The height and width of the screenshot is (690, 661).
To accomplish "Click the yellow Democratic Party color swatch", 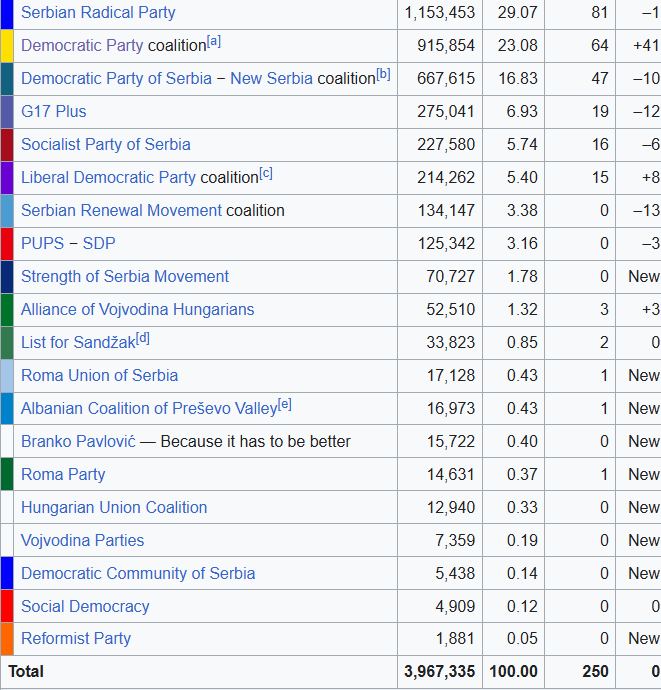I will click(7, 46).
